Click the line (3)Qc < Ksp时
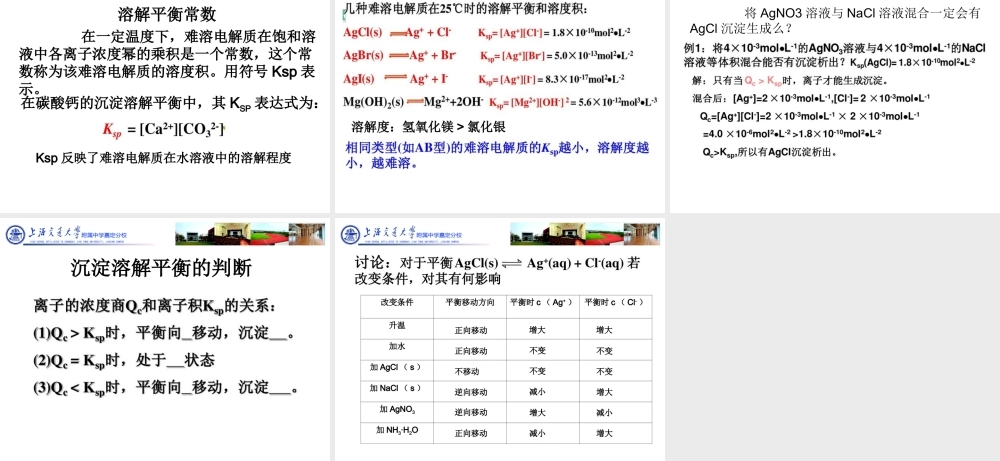The width and height of the screenshot is (1000, 461). tap(165, 388)
